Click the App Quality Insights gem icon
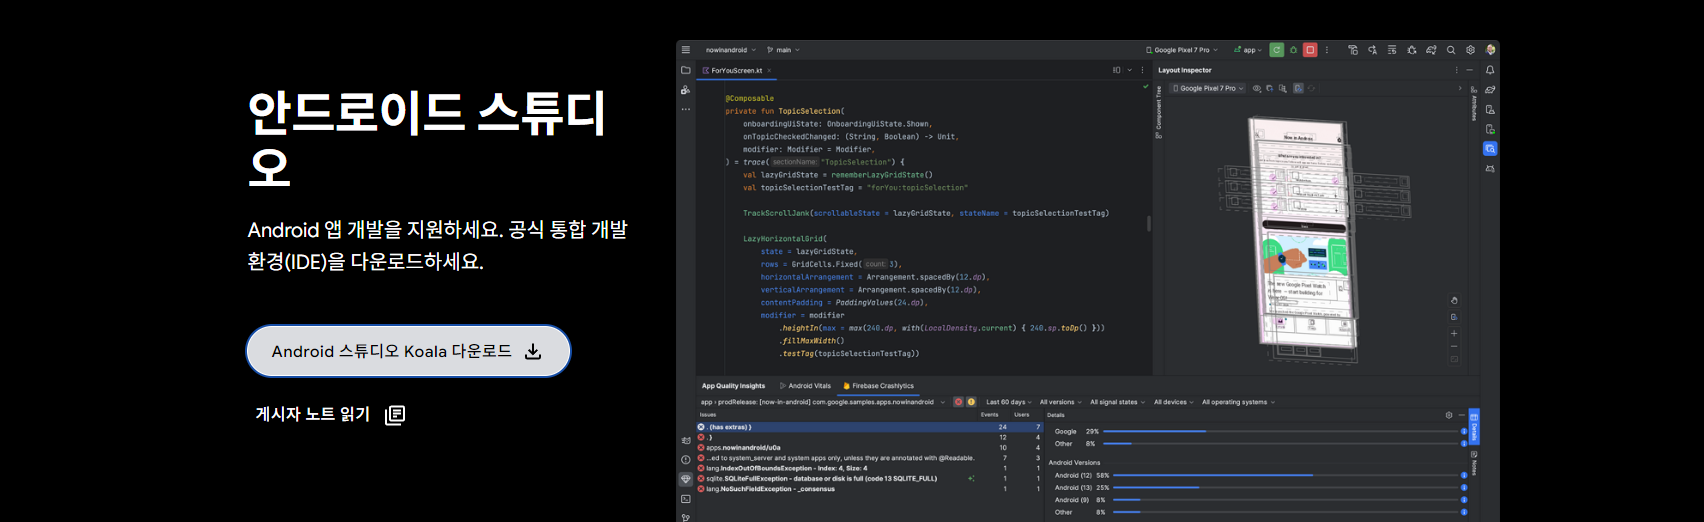This screenshot has height=522, width=1704. point(685,479)
